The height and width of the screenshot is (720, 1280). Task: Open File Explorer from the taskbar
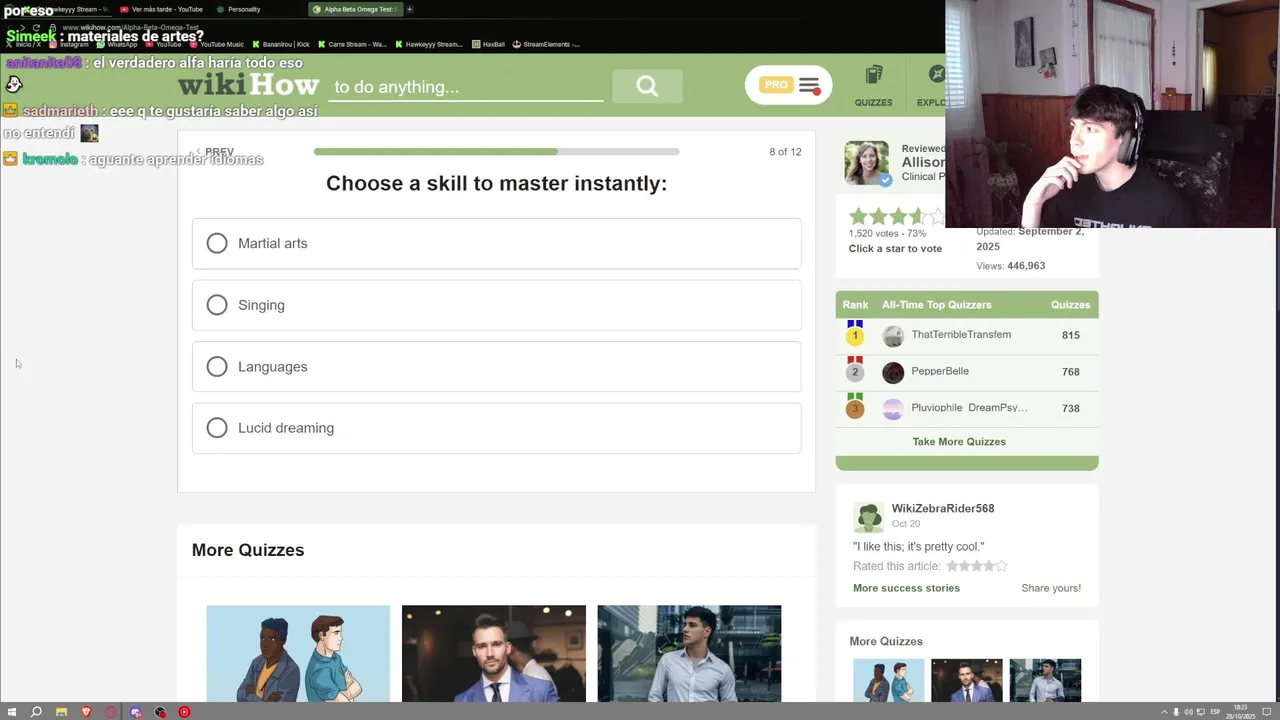coord(61,712)
